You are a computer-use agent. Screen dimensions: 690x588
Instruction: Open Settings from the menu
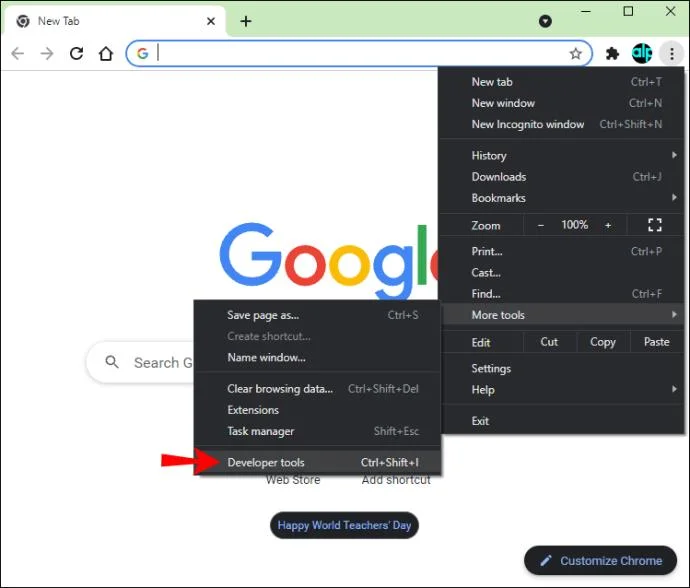562,368
